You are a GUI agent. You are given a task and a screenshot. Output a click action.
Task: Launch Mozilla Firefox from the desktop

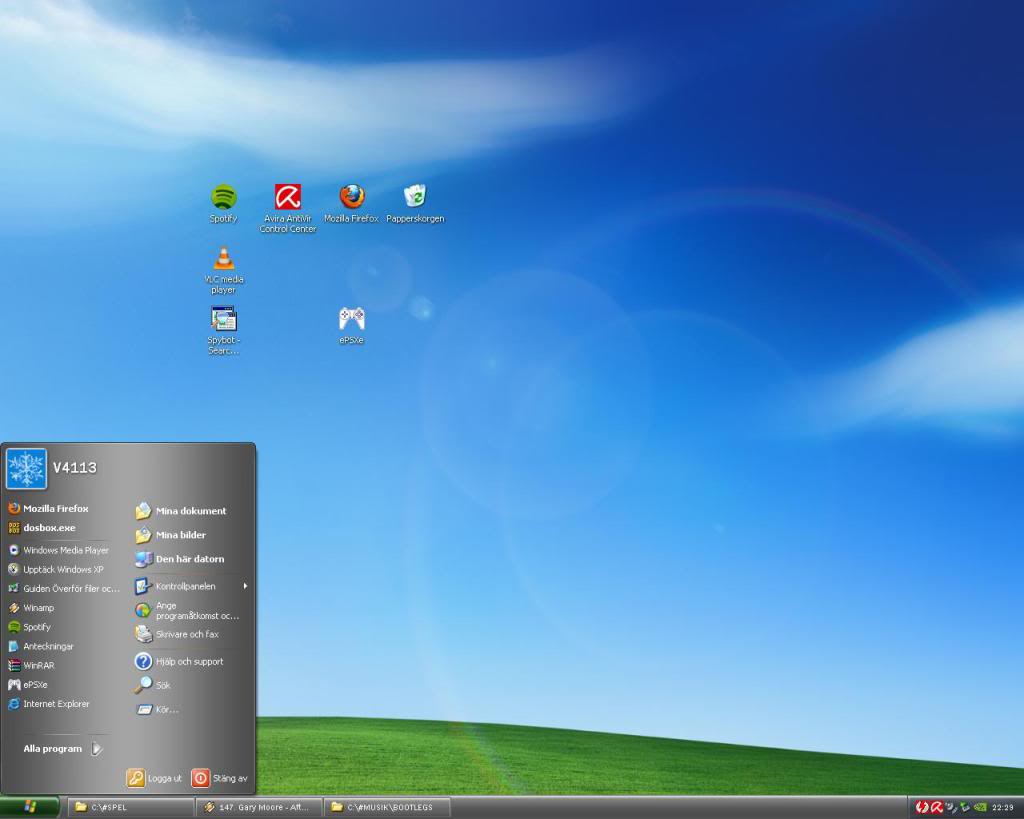(352, 197)
